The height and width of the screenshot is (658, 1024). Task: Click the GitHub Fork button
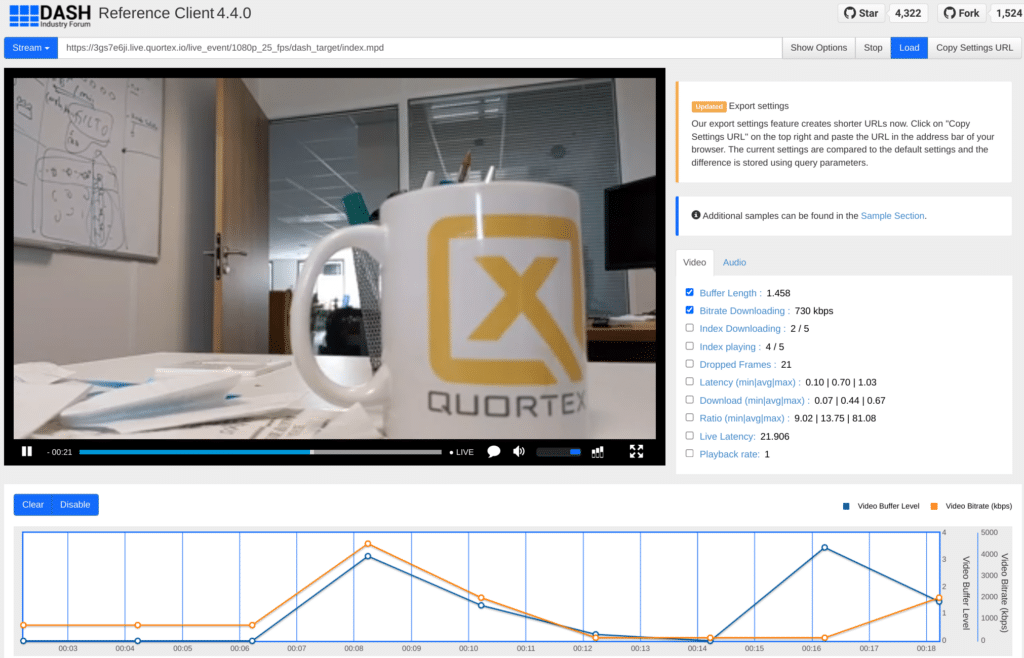point(961,13)
